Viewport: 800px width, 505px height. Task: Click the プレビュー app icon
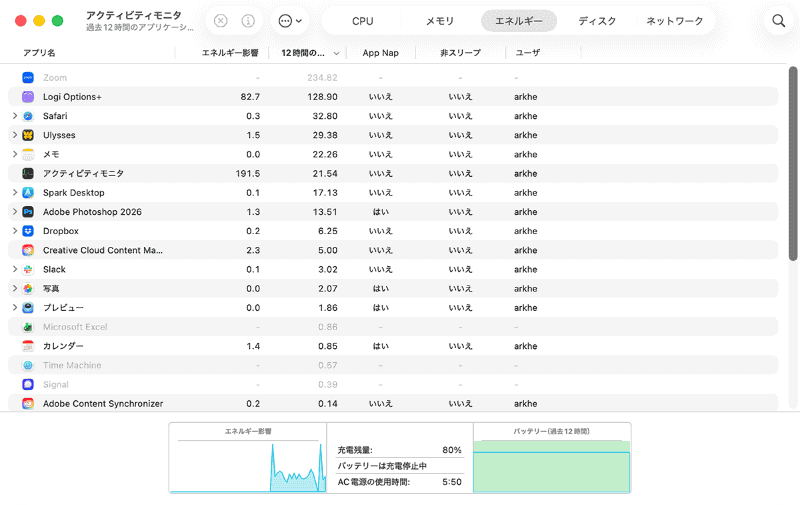(28, 308)
